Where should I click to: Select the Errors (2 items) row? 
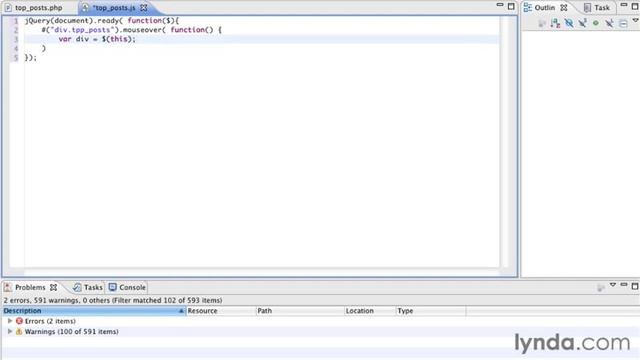tap(50, 321)
